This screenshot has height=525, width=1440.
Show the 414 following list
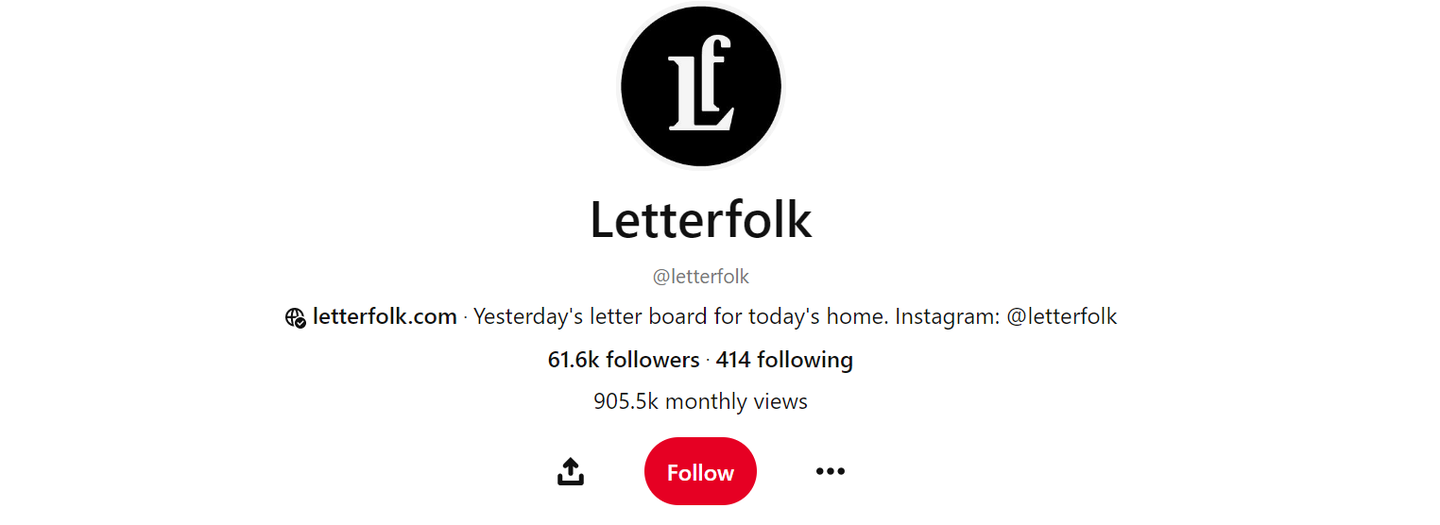(785, 360)
